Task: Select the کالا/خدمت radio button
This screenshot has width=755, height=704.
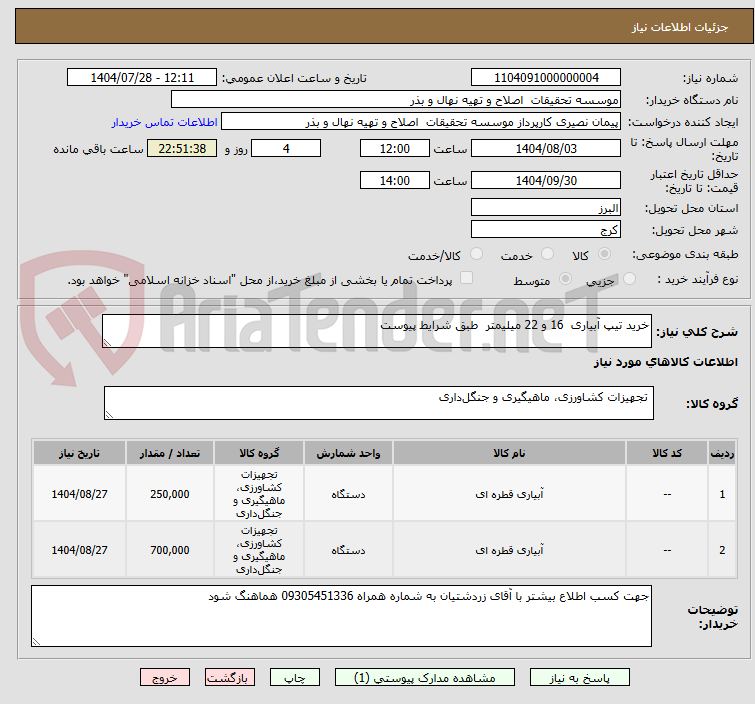Action: click(x=476, y=254)
